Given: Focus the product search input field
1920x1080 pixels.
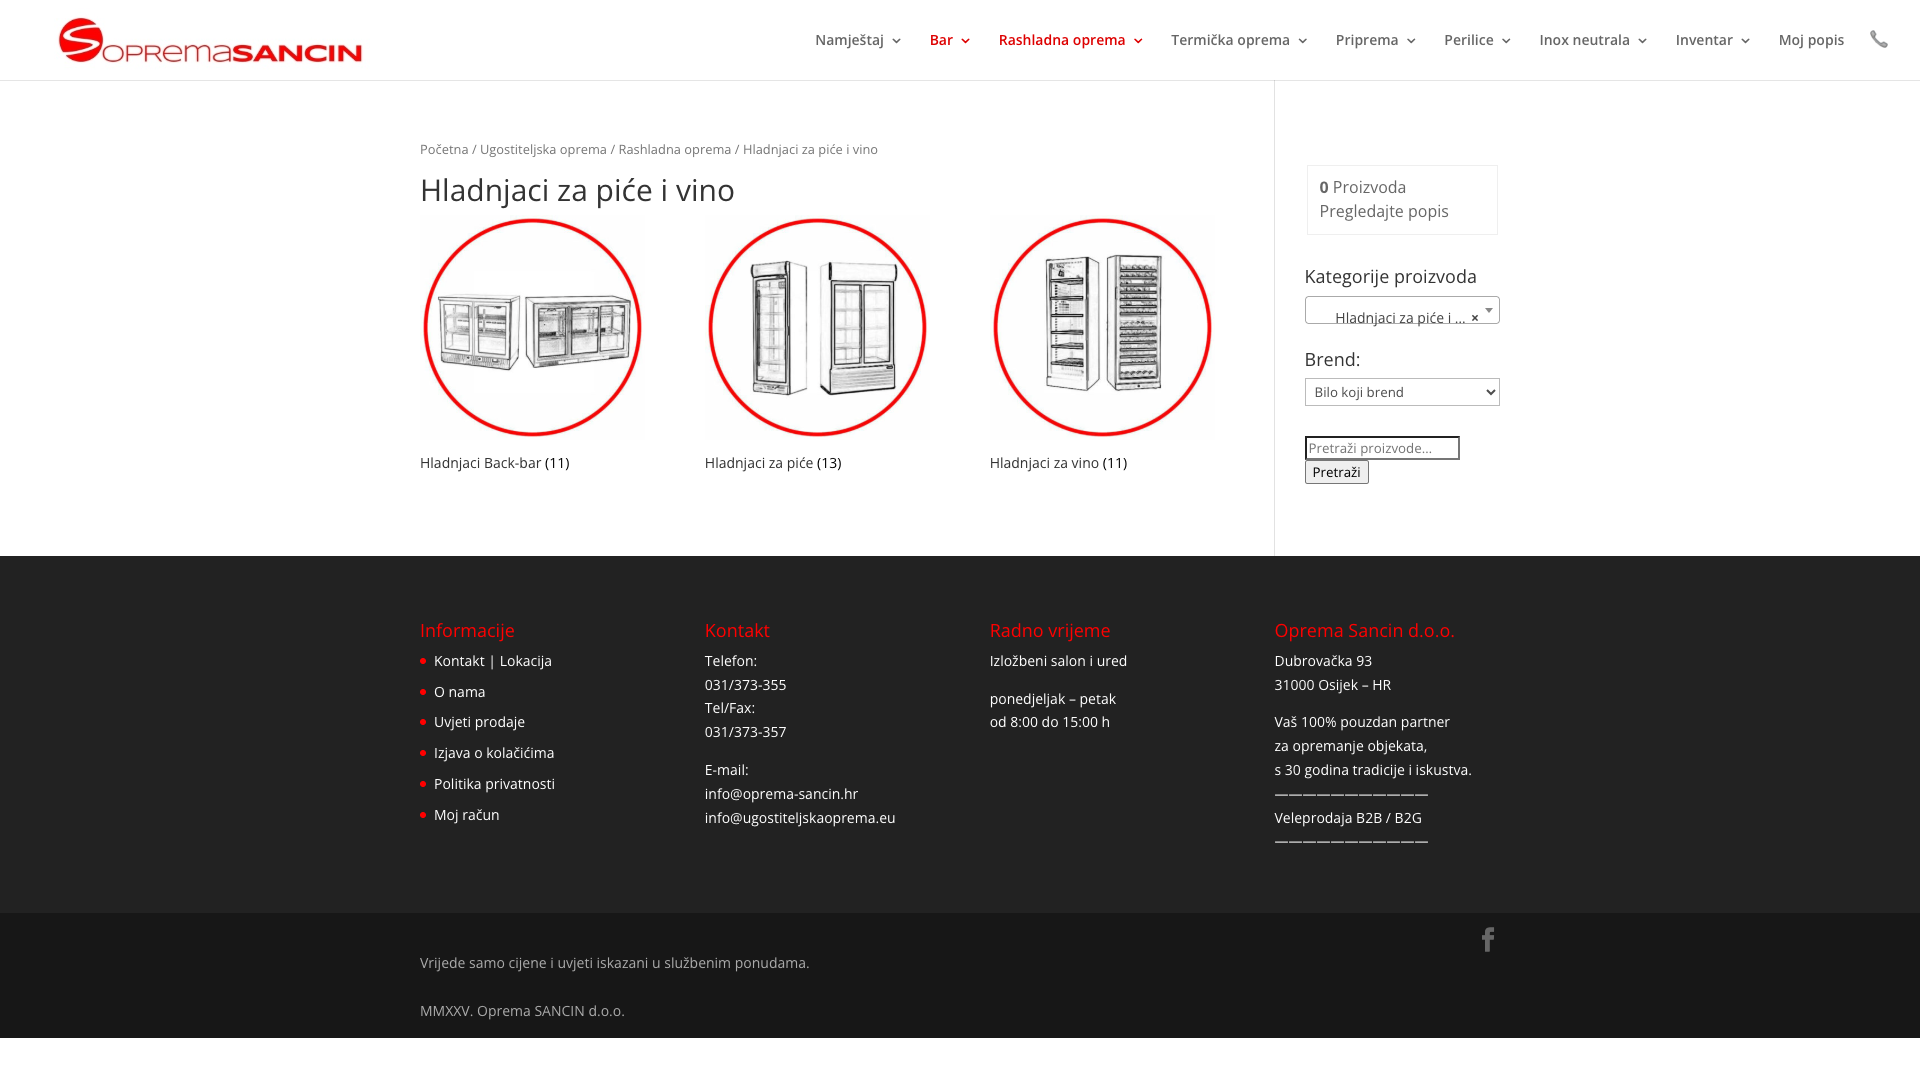Looking at the screenshot, I should pos(1381,448).
